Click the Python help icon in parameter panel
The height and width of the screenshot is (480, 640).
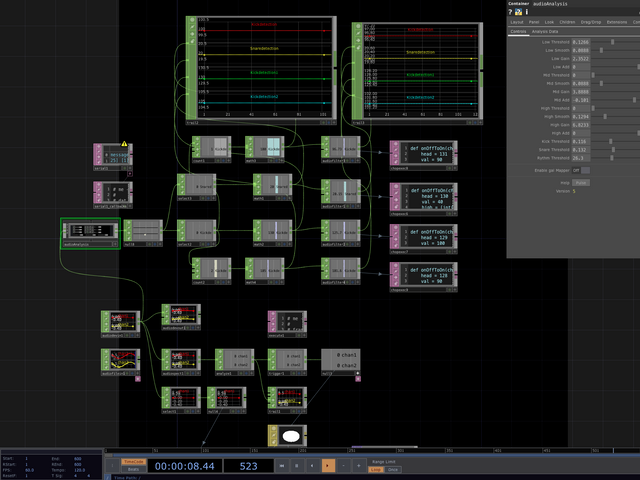coord(519,12)
